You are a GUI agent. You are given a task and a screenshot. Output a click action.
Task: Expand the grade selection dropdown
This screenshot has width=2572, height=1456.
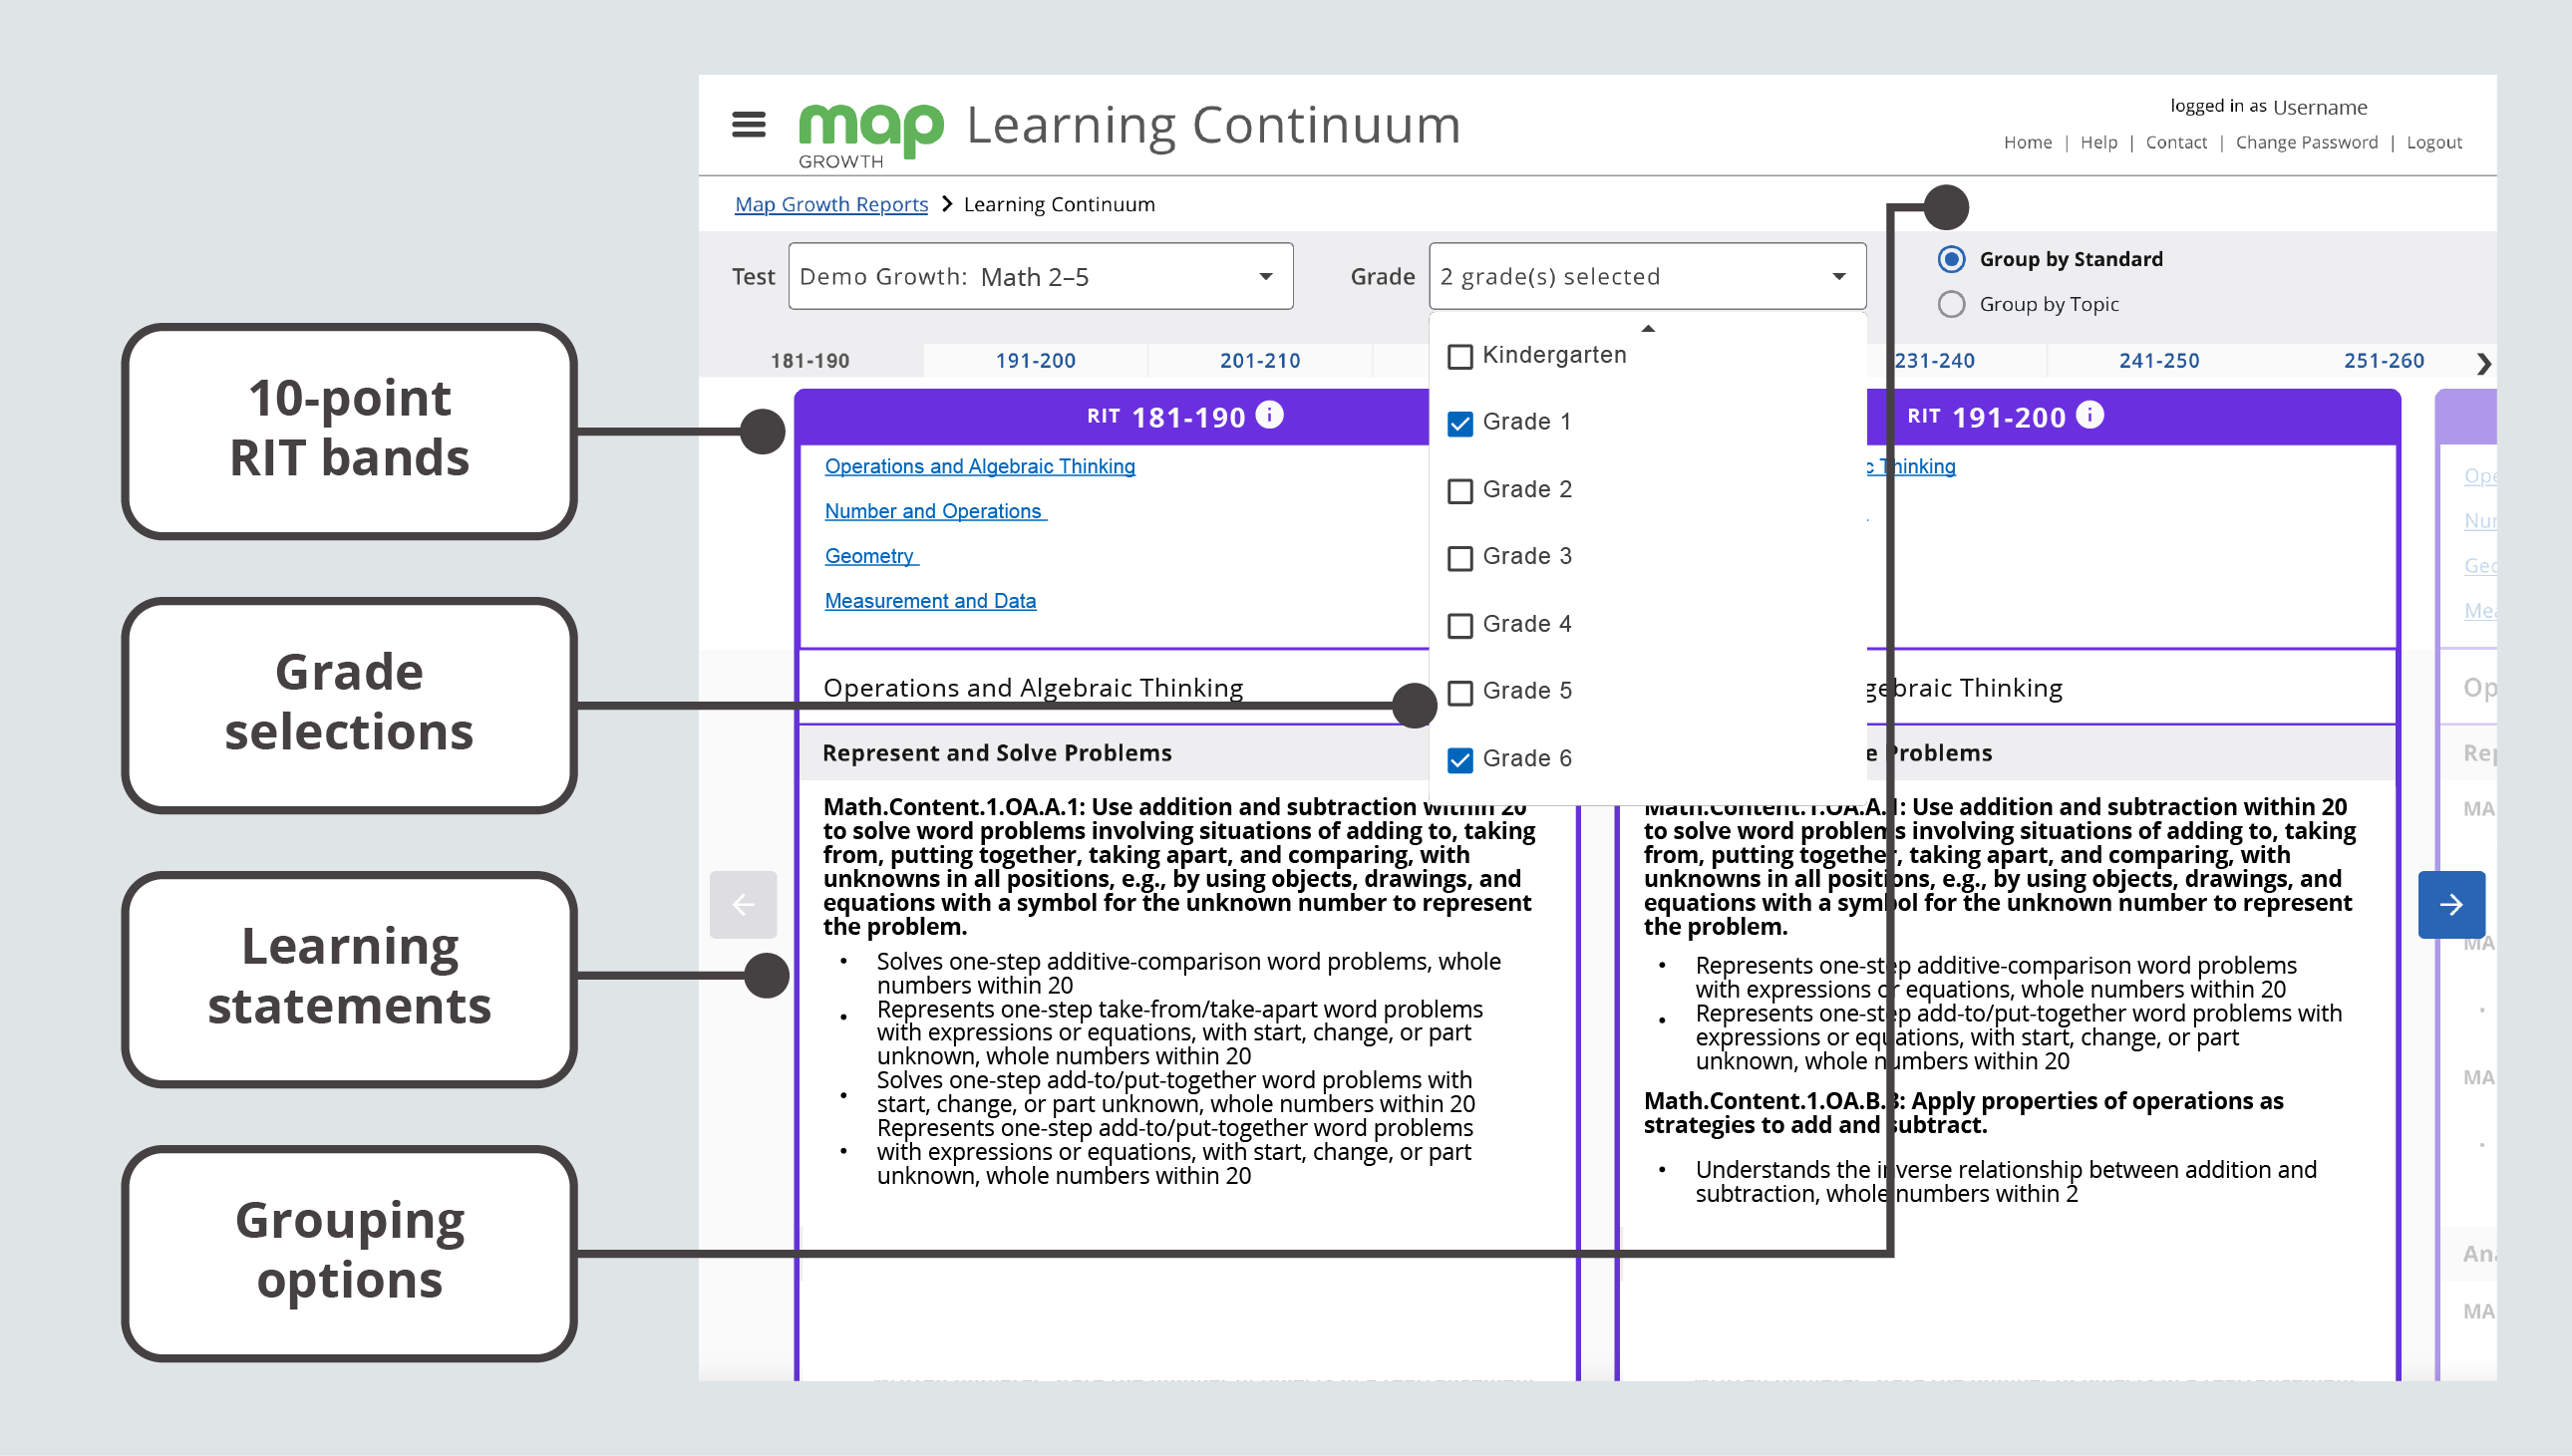coord(1645,275)
